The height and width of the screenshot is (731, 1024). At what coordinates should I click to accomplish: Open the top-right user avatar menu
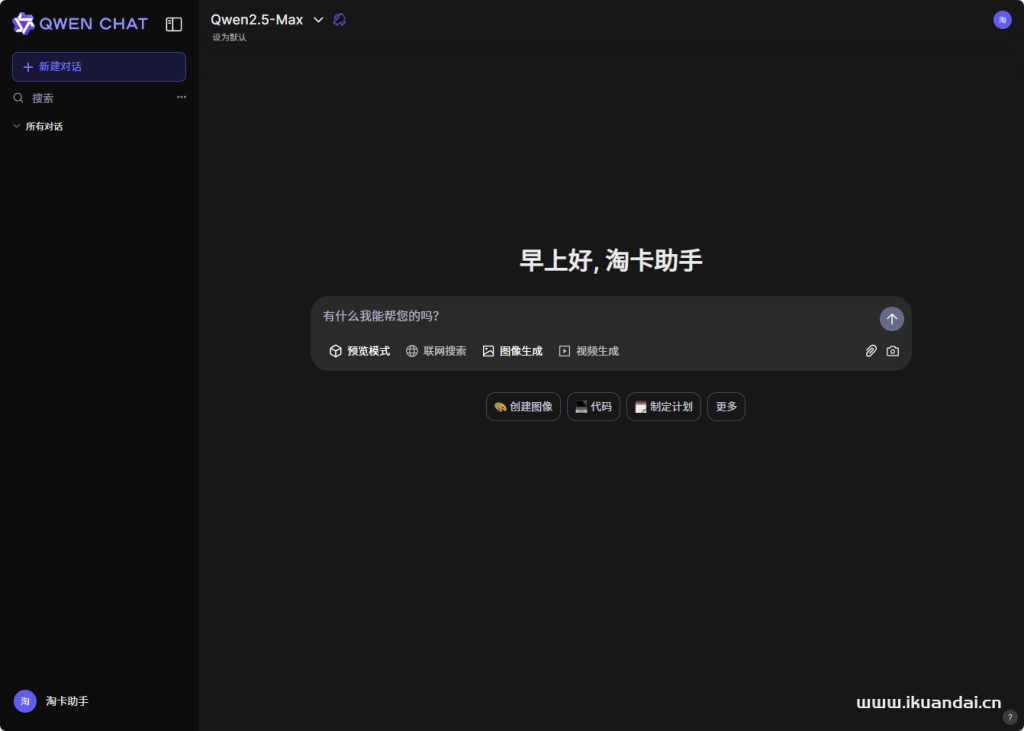pyautogui.click(x=1002, y=20)
